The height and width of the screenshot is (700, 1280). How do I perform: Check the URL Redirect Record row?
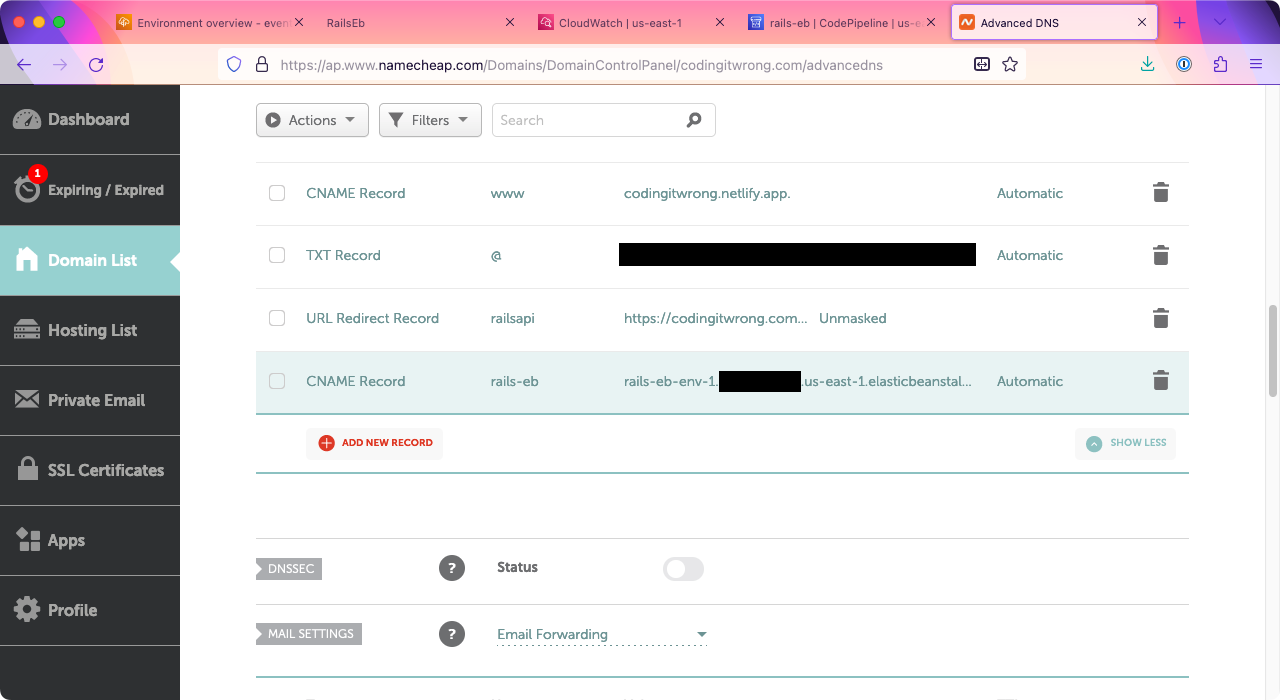(277, 318)
